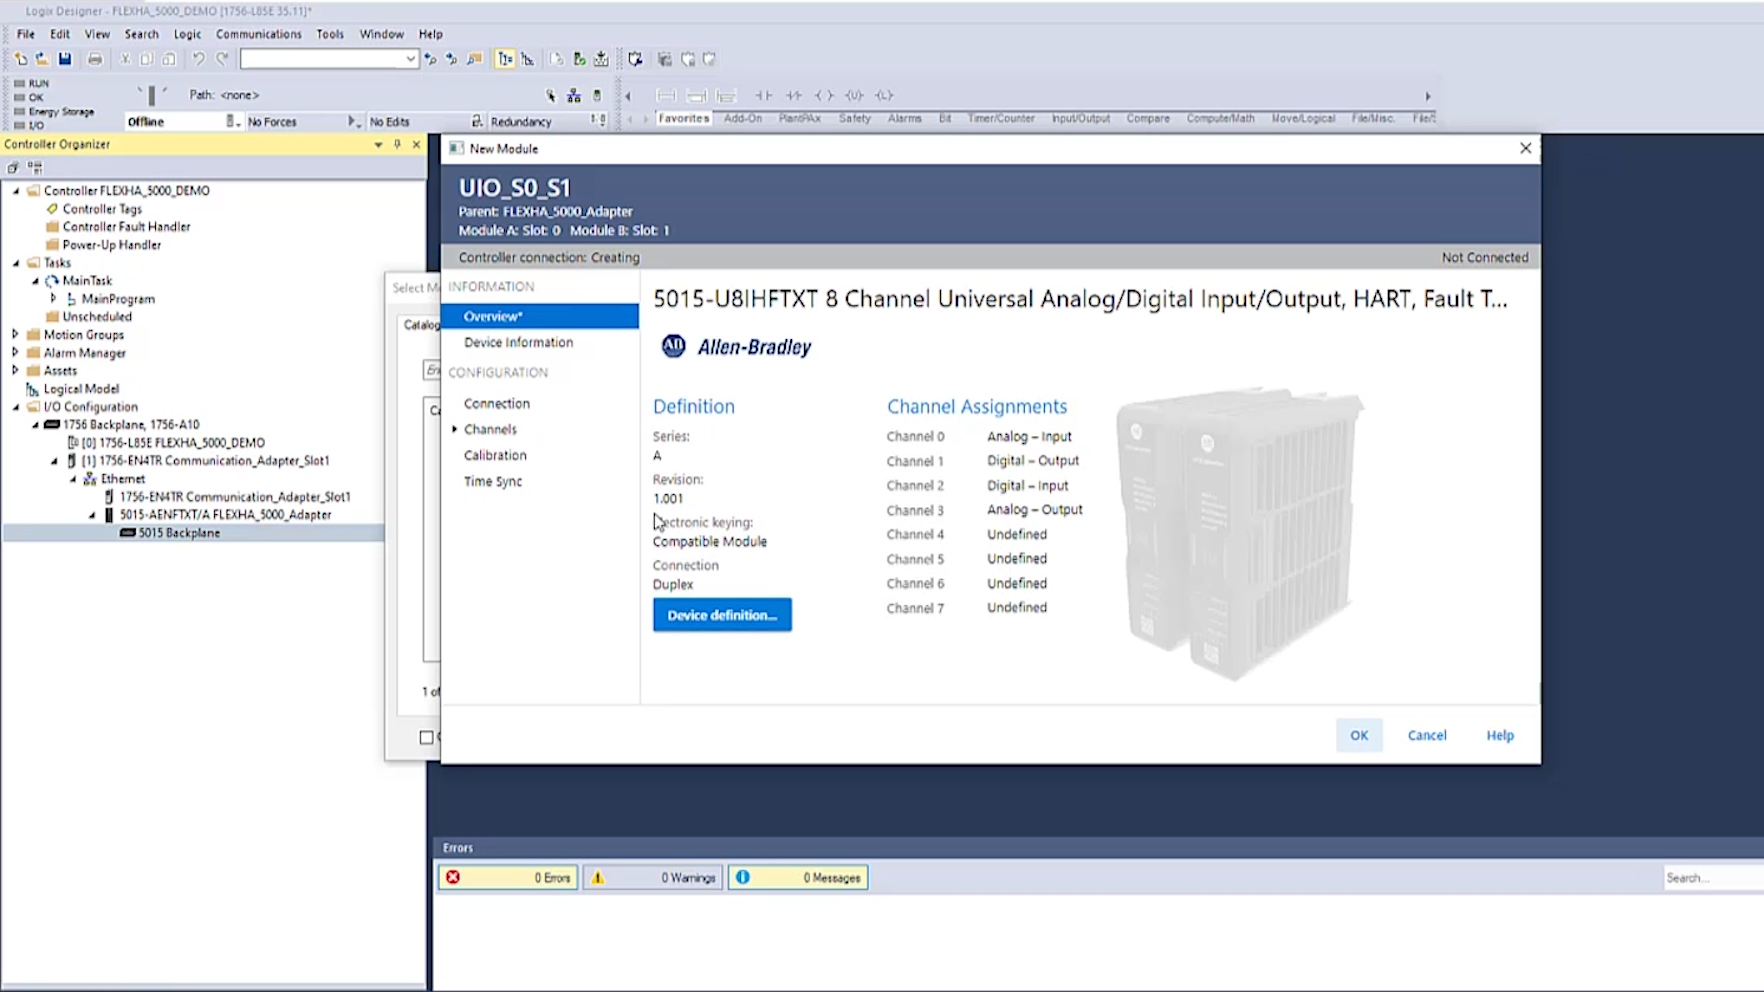Click the Cut scissors icon
This screenshot has width=1764, height=992.
click(125, 59)
